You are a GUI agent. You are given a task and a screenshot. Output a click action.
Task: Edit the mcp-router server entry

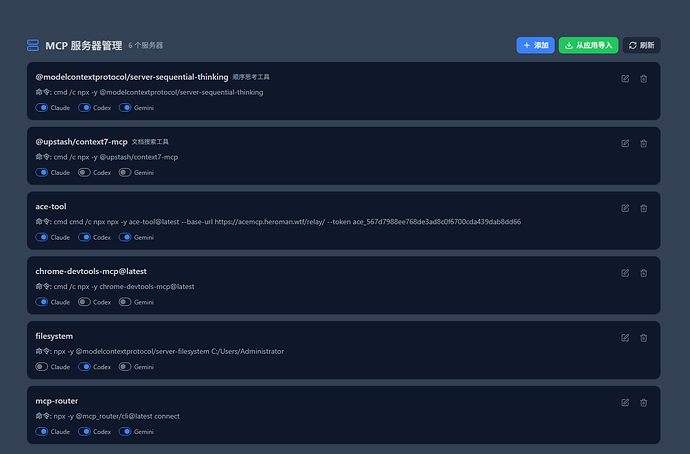pyautogui.click(x=625, y=403)
